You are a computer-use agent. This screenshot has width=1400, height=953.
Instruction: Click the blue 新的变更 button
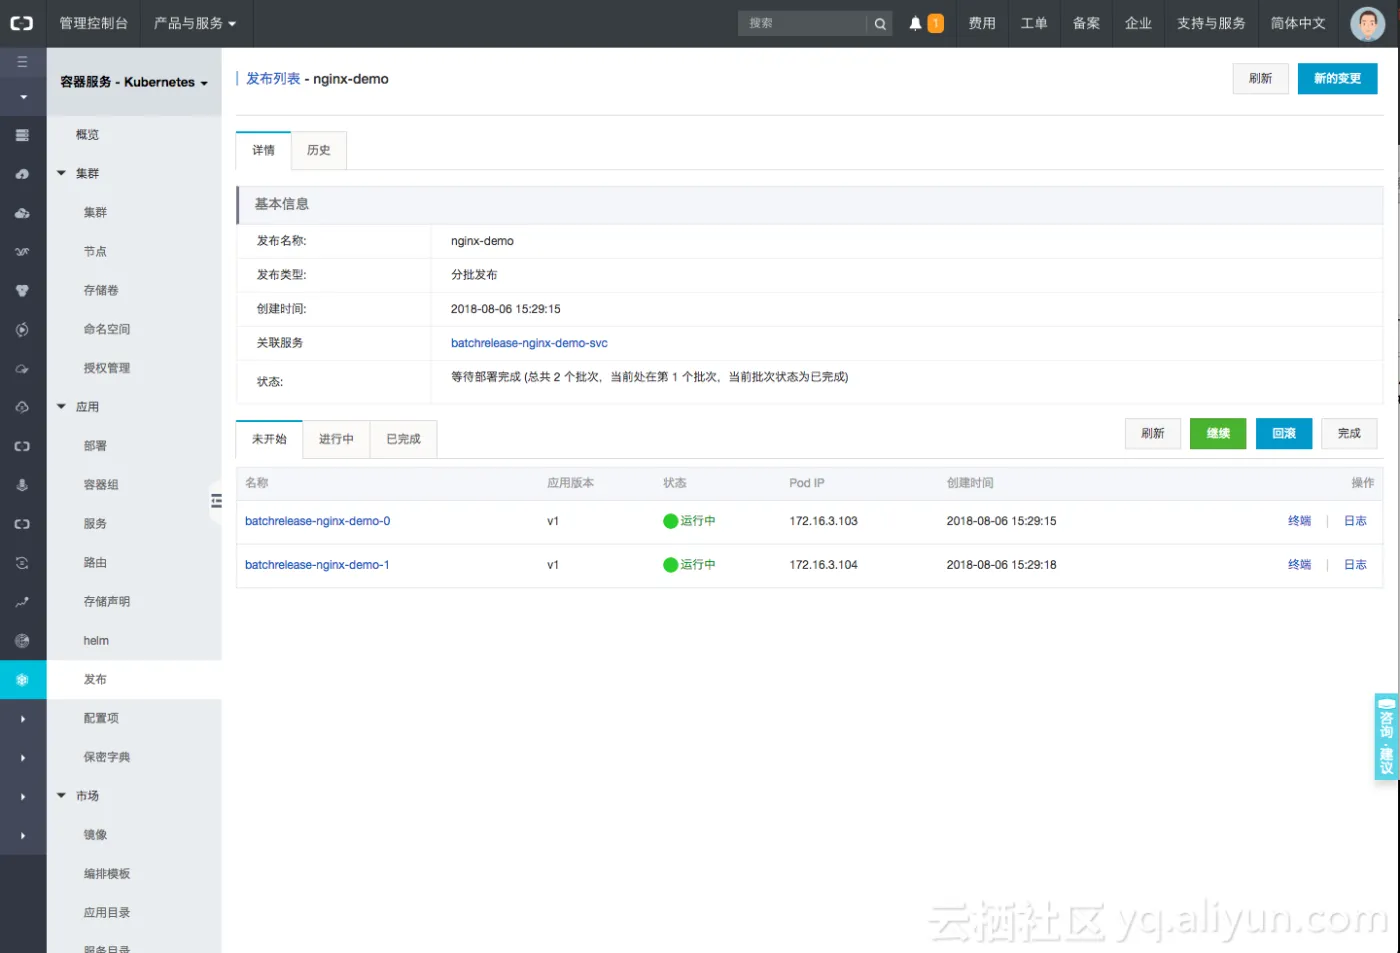pos(1337,78)
